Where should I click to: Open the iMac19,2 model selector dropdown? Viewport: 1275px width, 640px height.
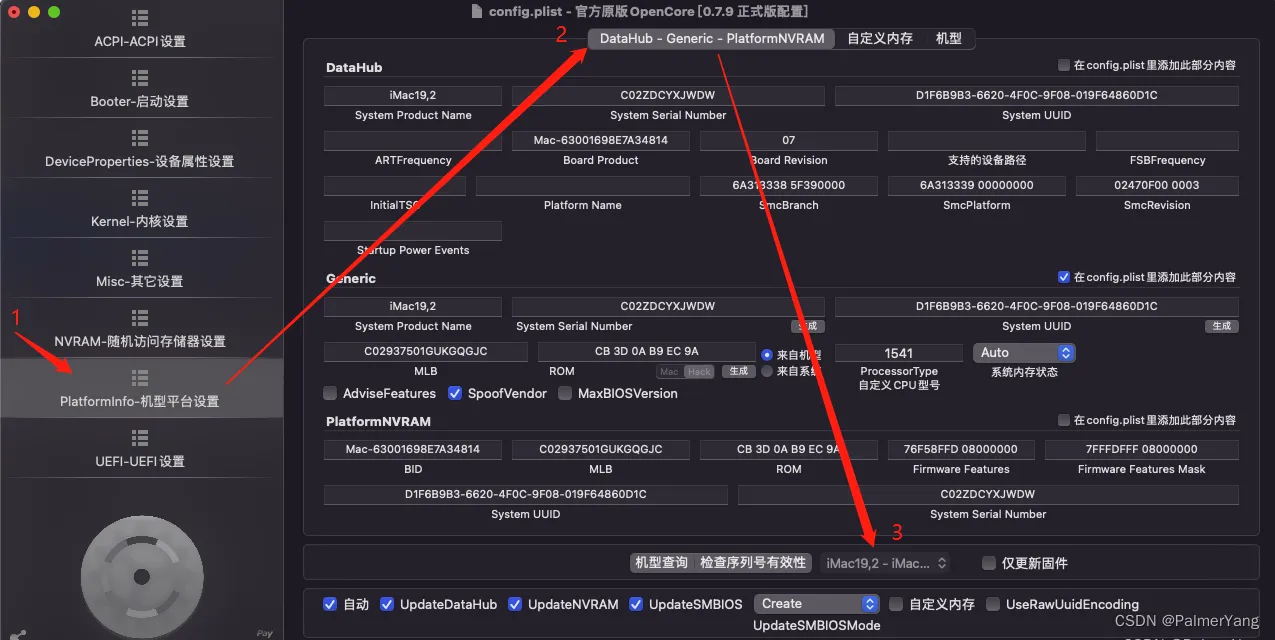click(x=886, y=564)
